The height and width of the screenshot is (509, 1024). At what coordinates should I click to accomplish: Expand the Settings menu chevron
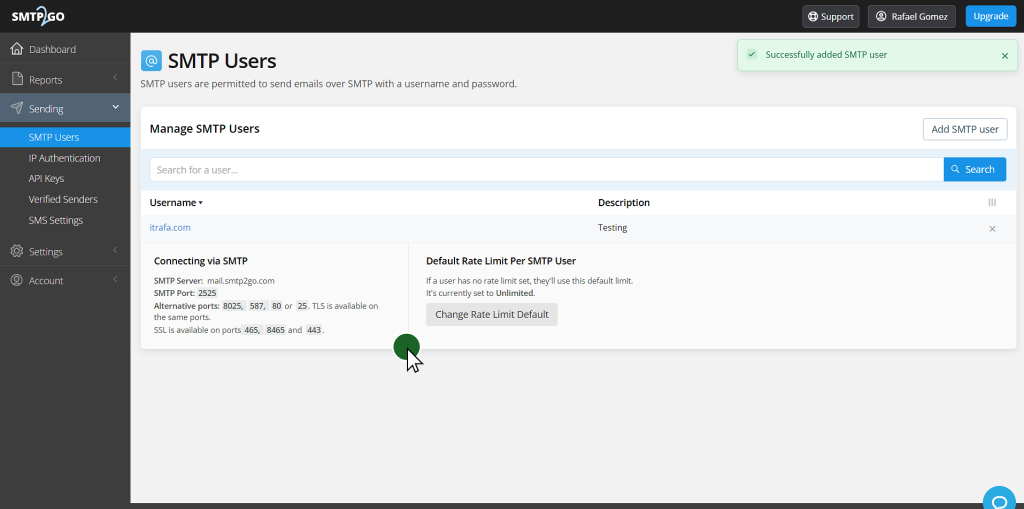115,250
